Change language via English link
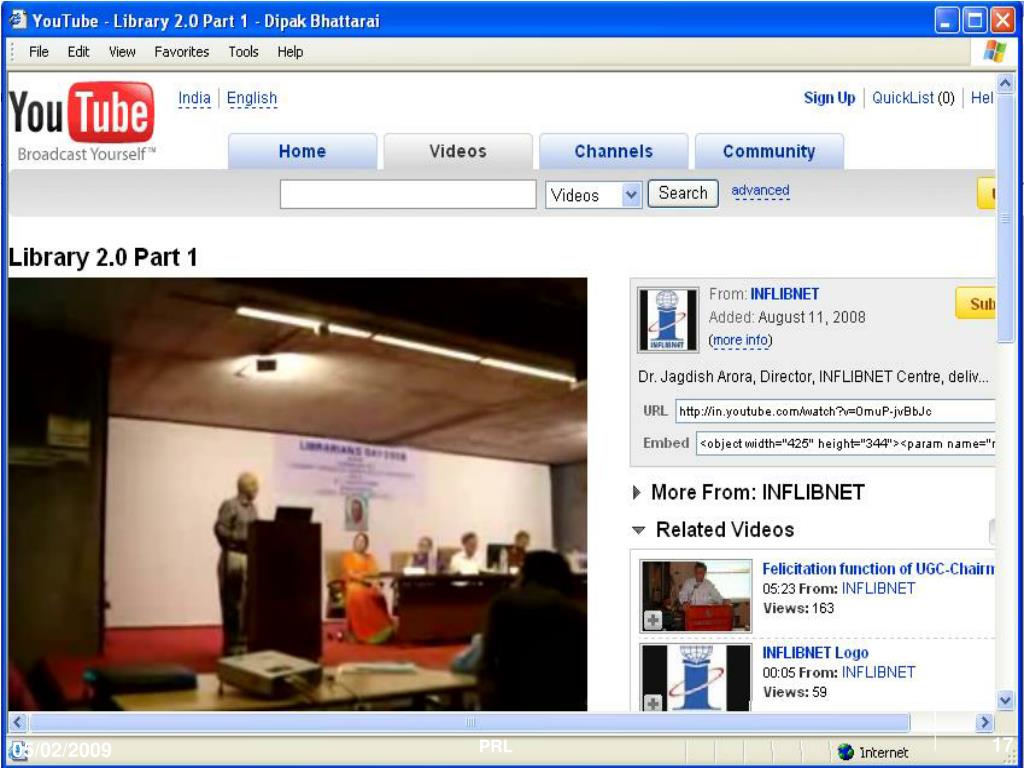This screenshot has height=768, width=1024. 251,98
